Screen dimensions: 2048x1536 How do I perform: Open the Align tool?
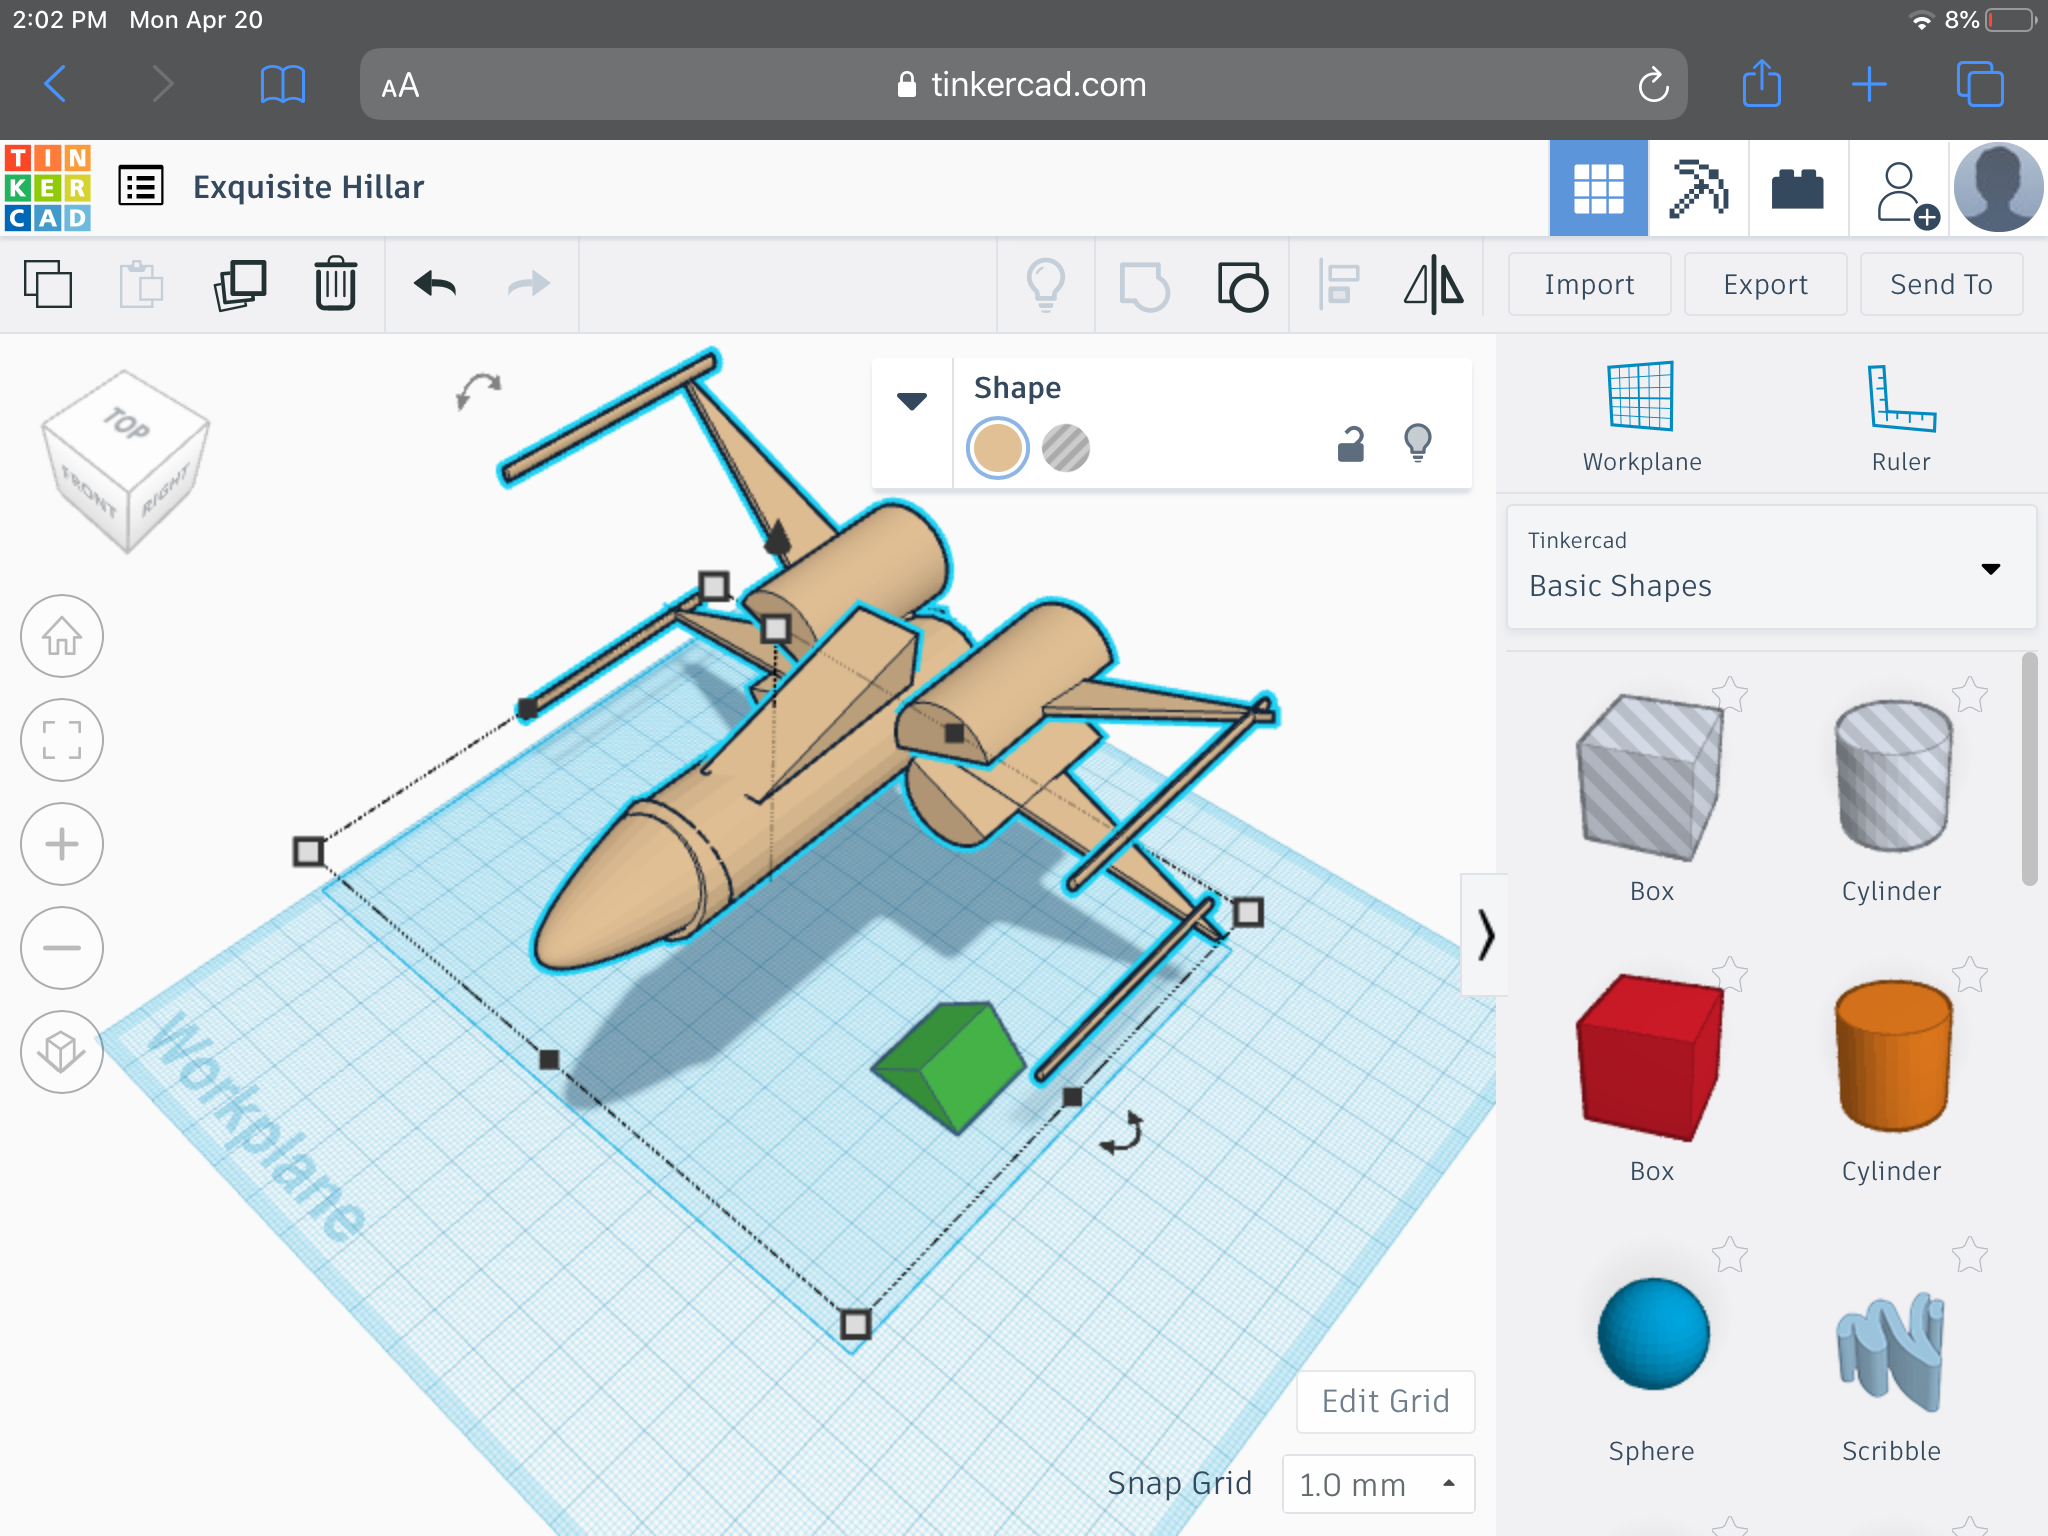click(x=1339, y=285)
